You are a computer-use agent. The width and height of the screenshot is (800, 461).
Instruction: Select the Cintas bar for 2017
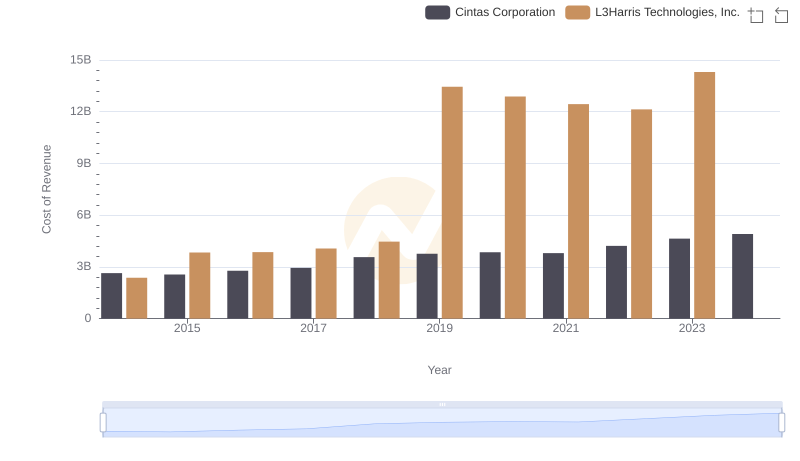tap(301, 293)
